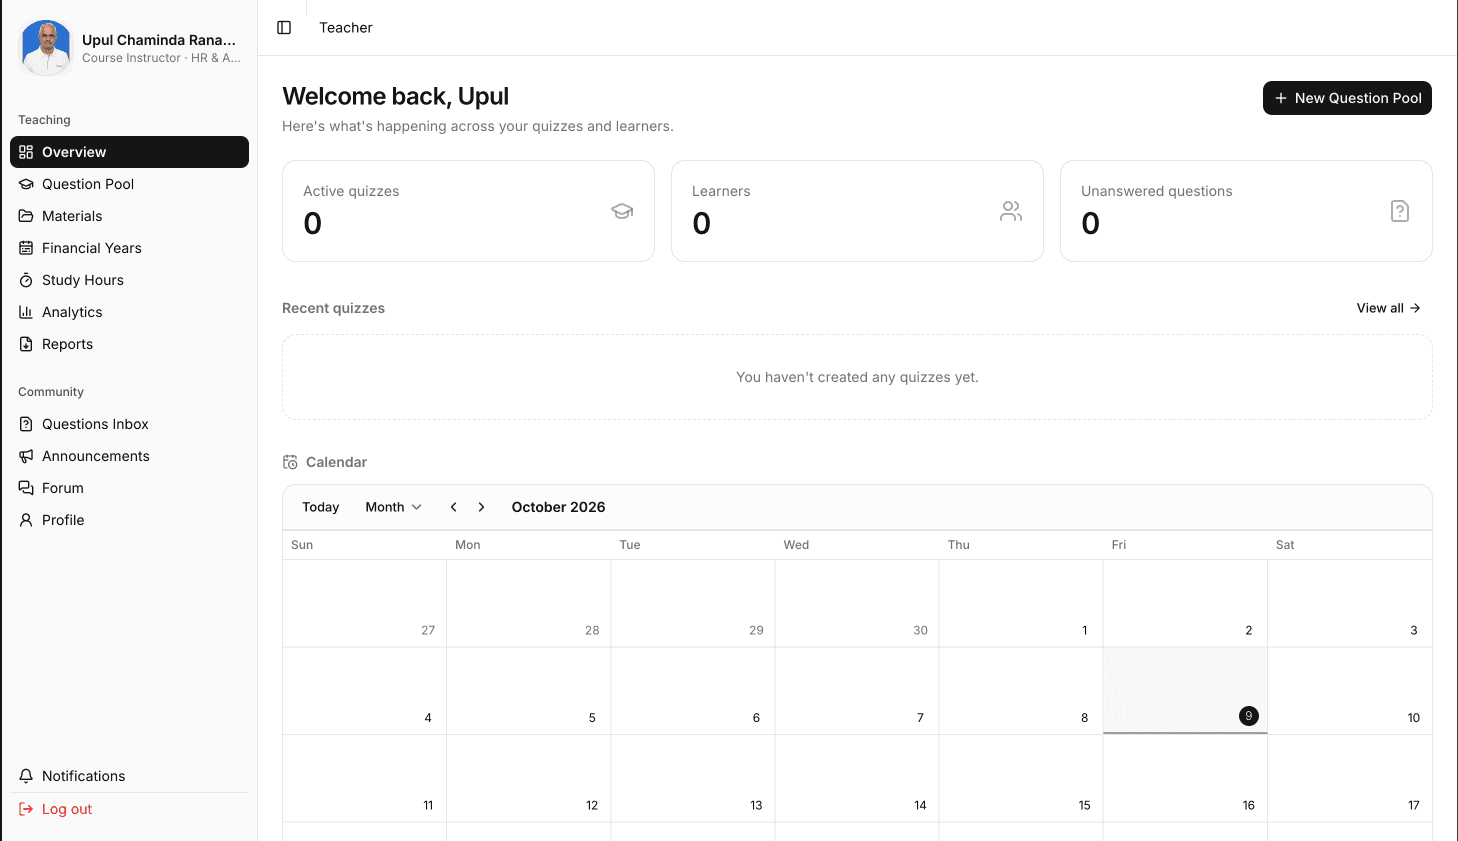
Task: Click the Announcements megaphone icon
Action: coord(26,456)
